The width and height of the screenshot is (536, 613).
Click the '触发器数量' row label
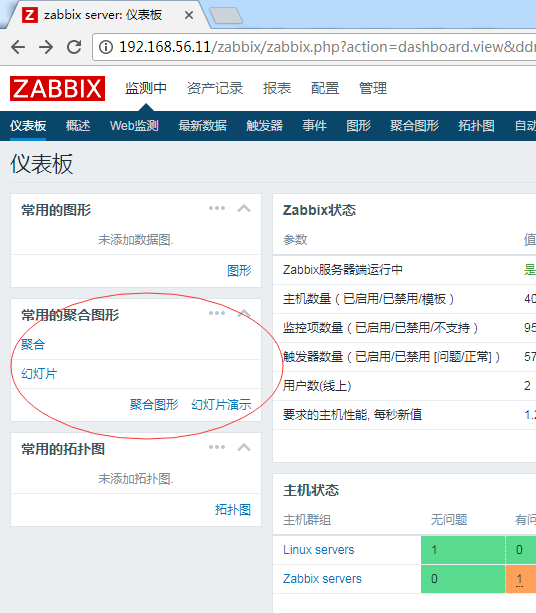(391, 357)
